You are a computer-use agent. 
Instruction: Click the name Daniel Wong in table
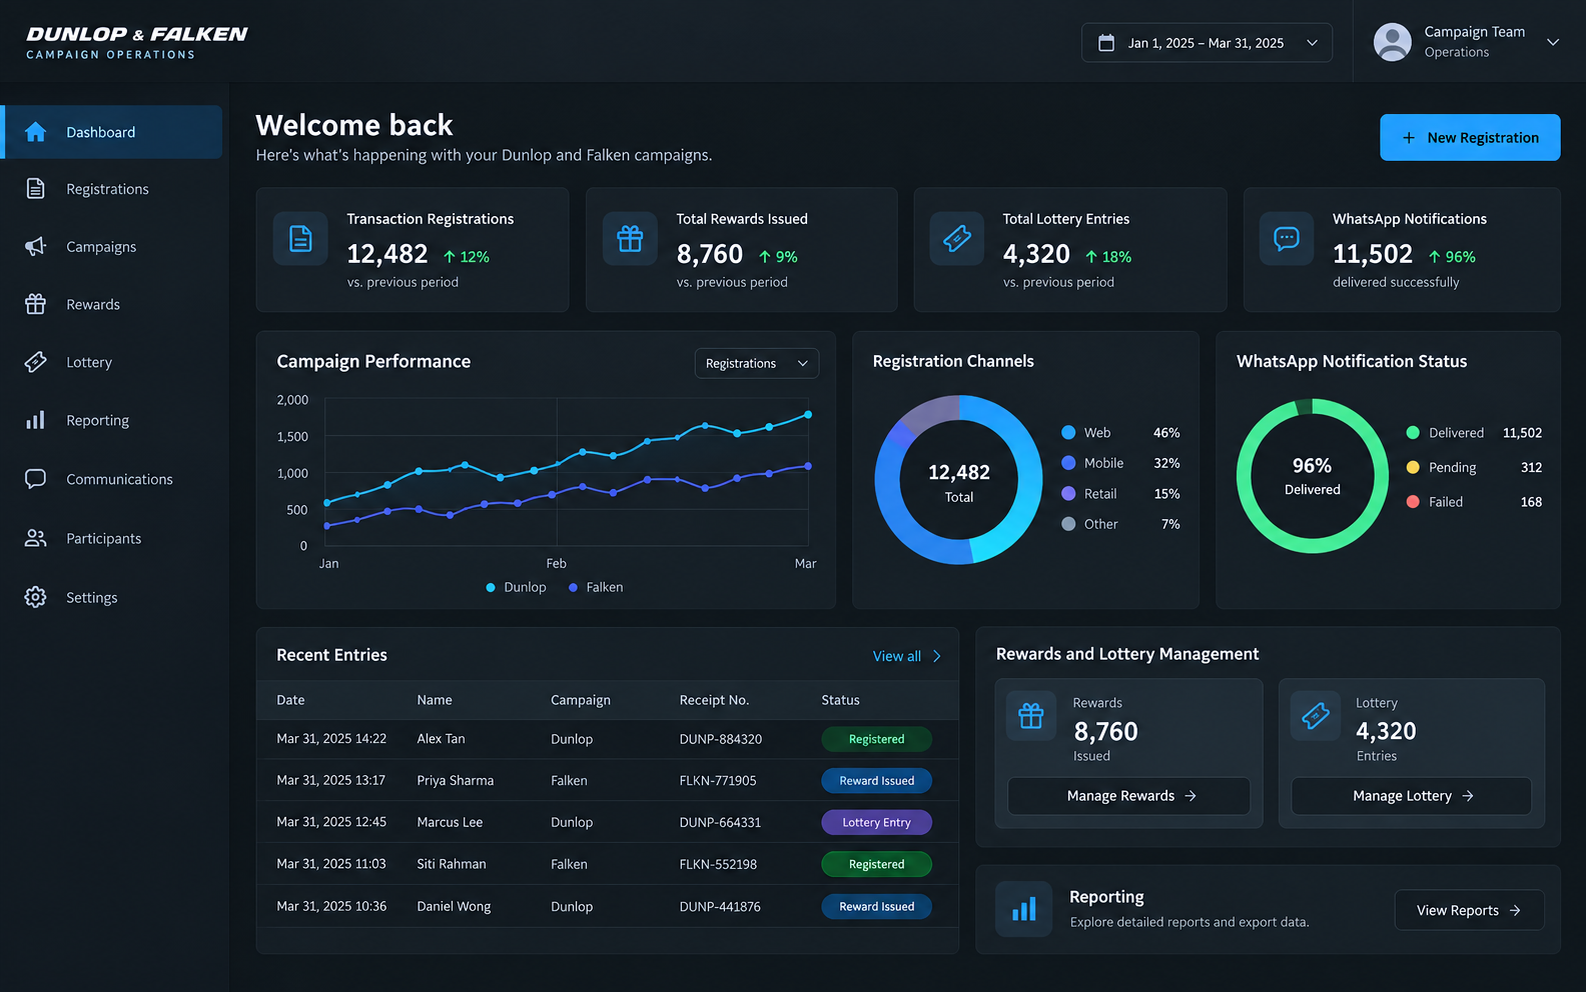(x=454, y=906)
